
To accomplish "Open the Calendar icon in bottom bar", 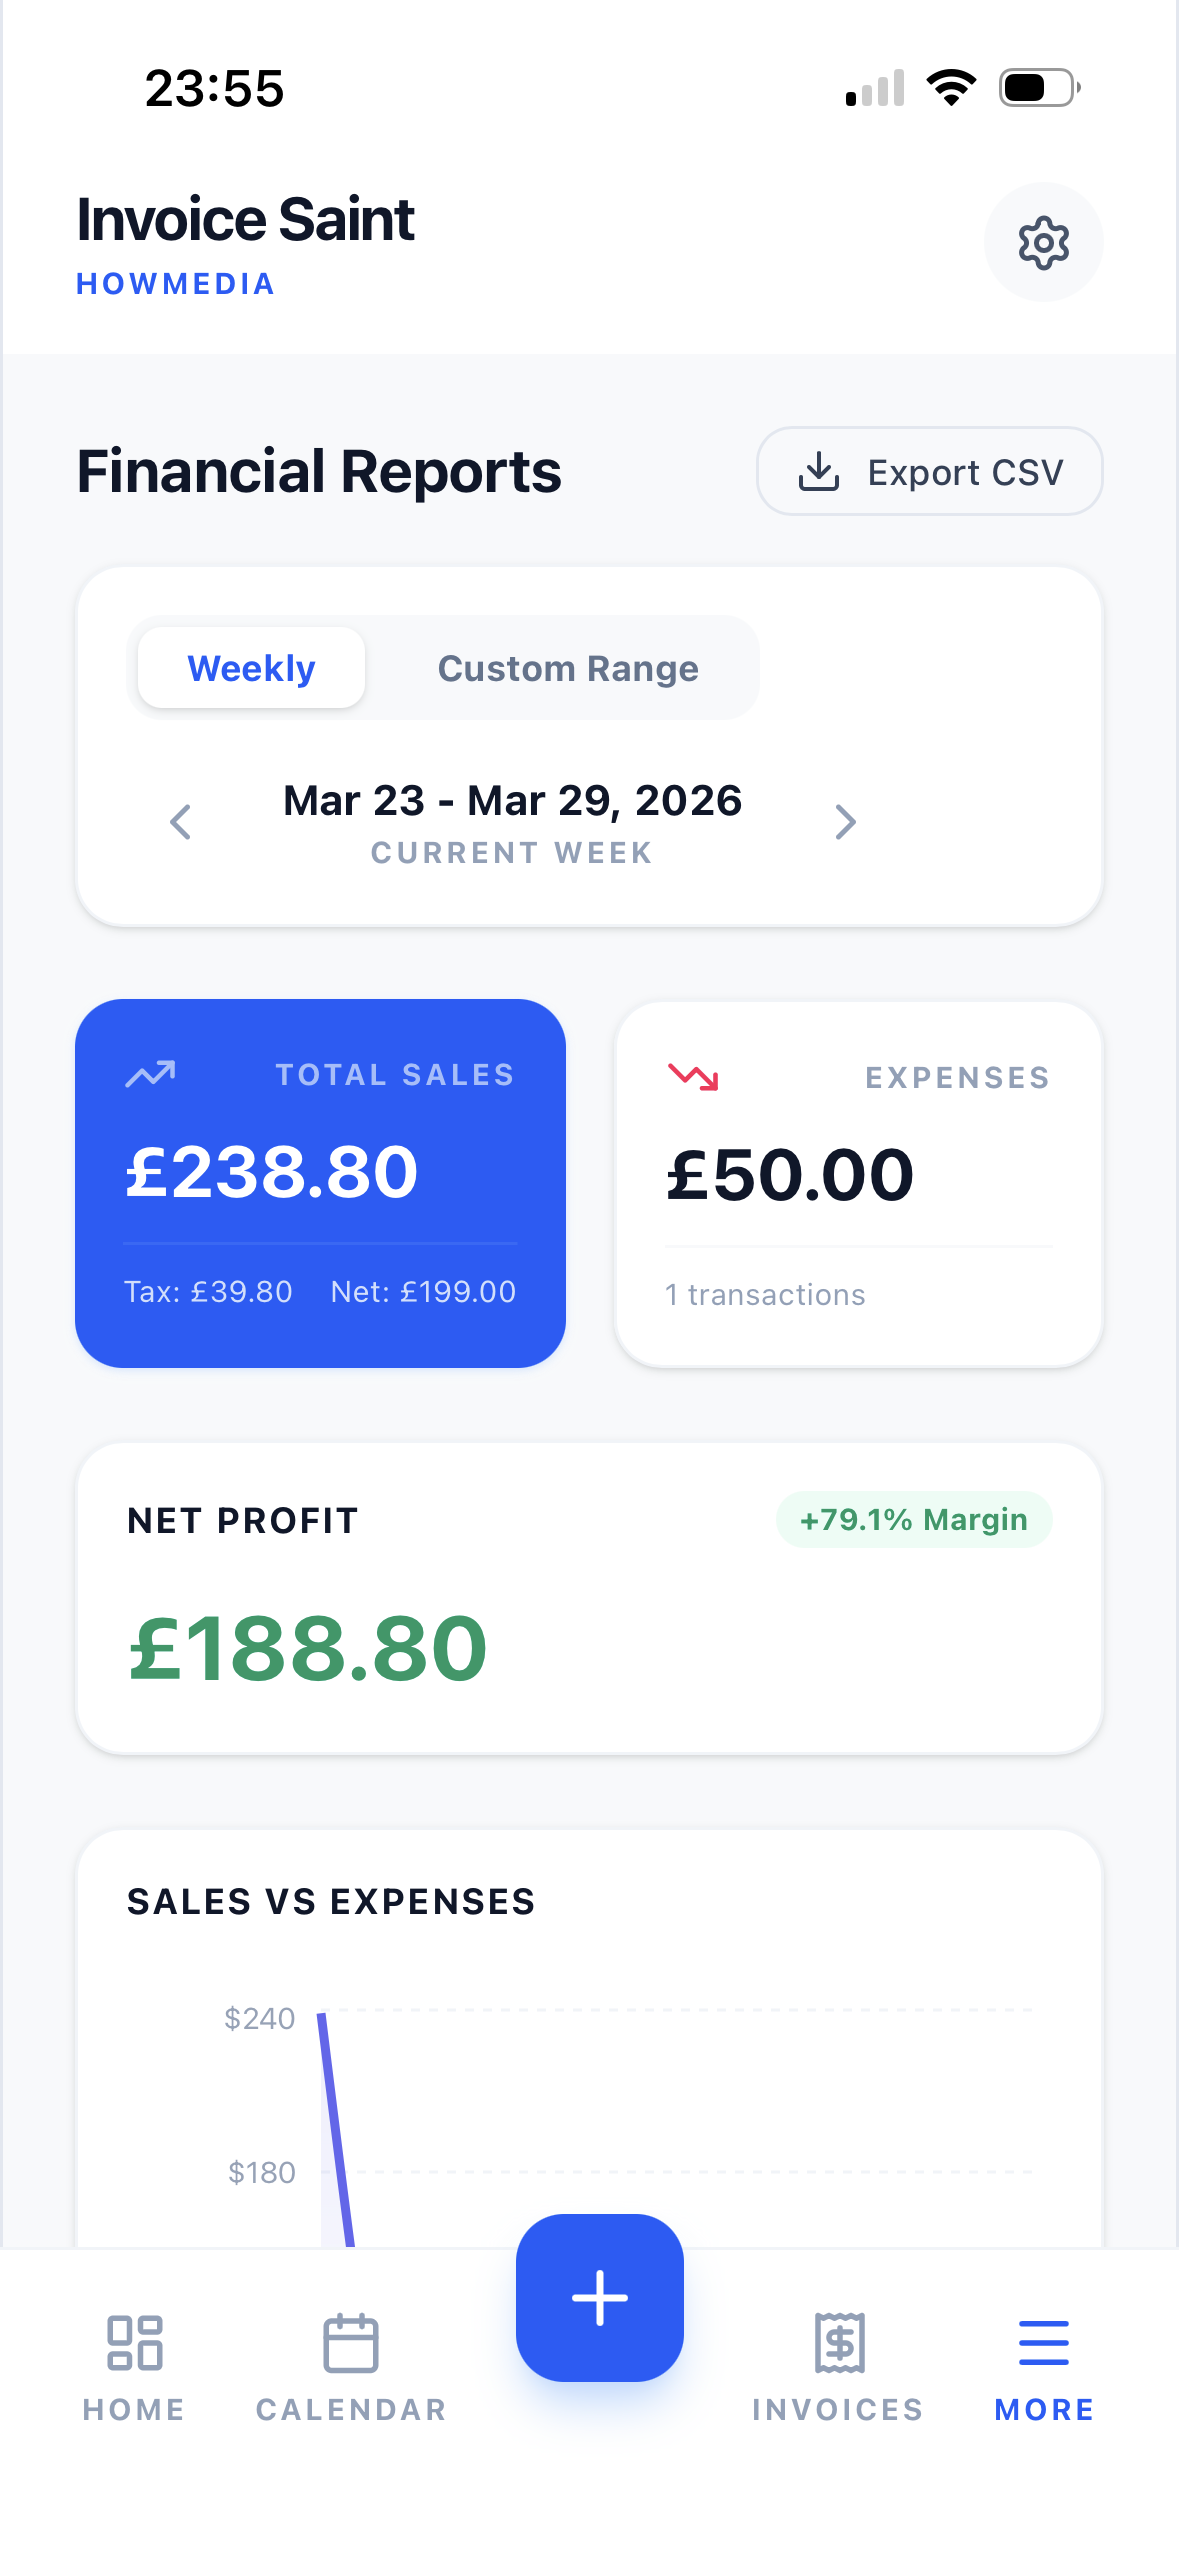I will [351, 2343].
